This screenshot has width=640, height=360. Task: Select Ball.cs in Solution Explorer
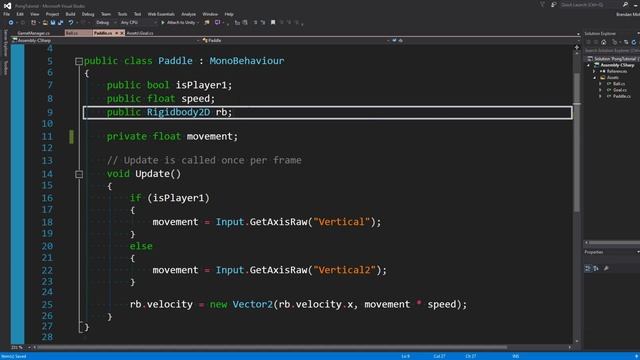click(x=619, y=84)
